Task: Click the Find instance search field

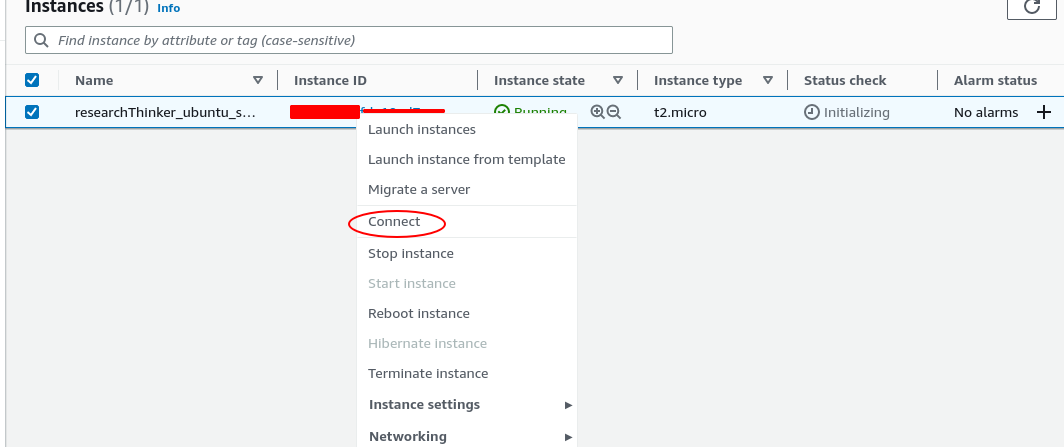Action: tap(350, 40)
